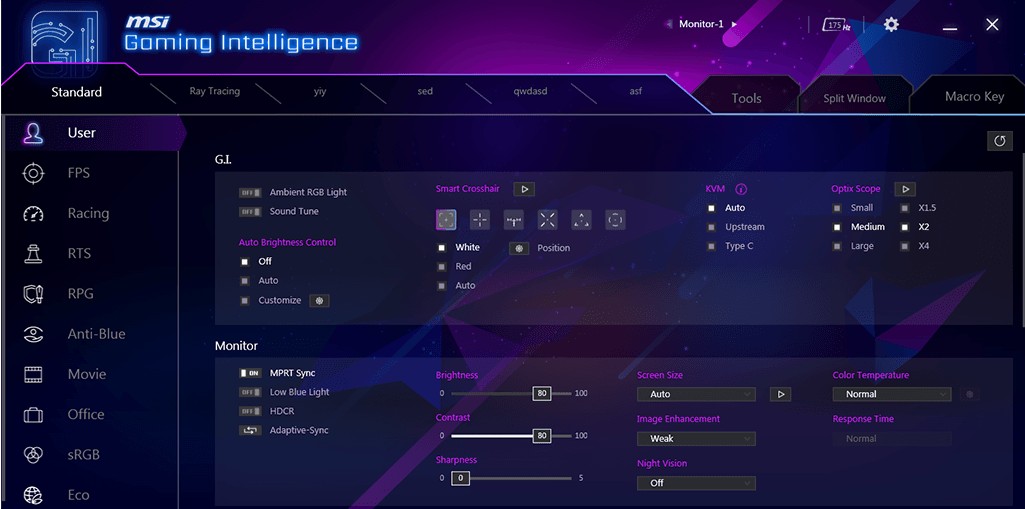This screenshot has width=1025, height=509.
Task: Open the settings gear icon
Action: [x=891, y=25]
